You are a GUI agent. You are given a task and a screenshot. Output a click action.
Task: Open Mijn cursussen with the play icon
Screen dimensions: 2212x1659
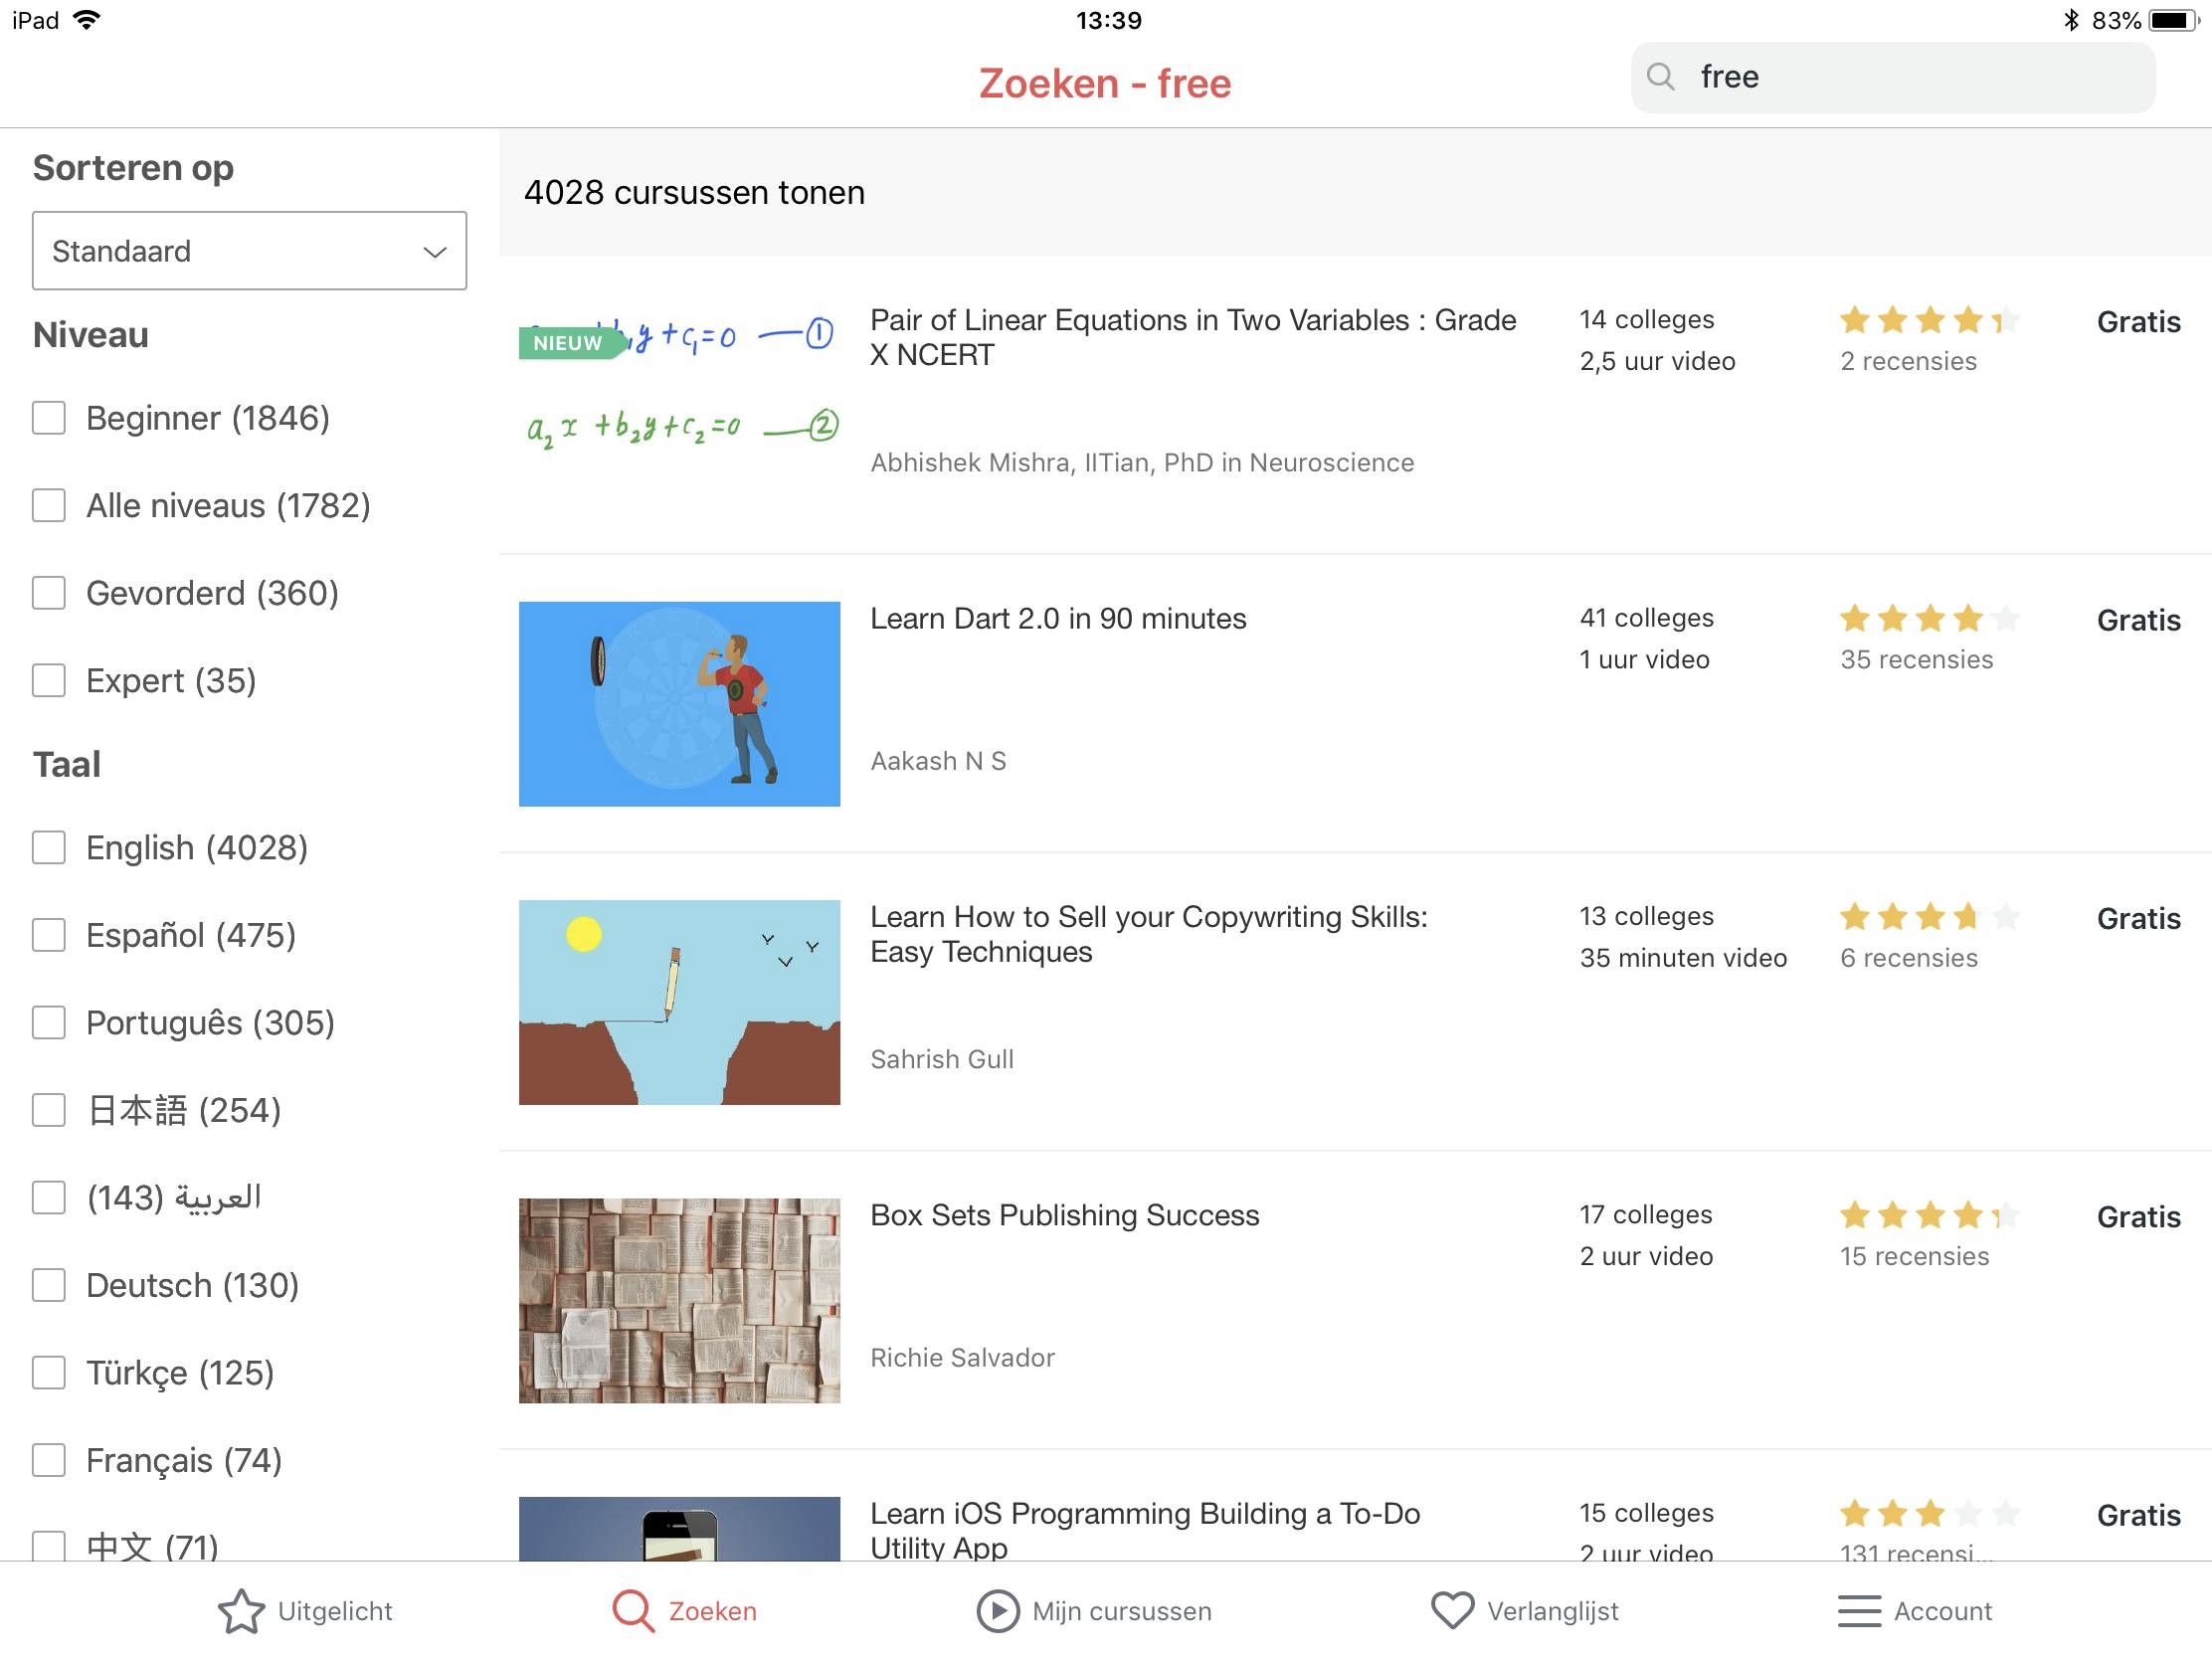coord(996,1609)
